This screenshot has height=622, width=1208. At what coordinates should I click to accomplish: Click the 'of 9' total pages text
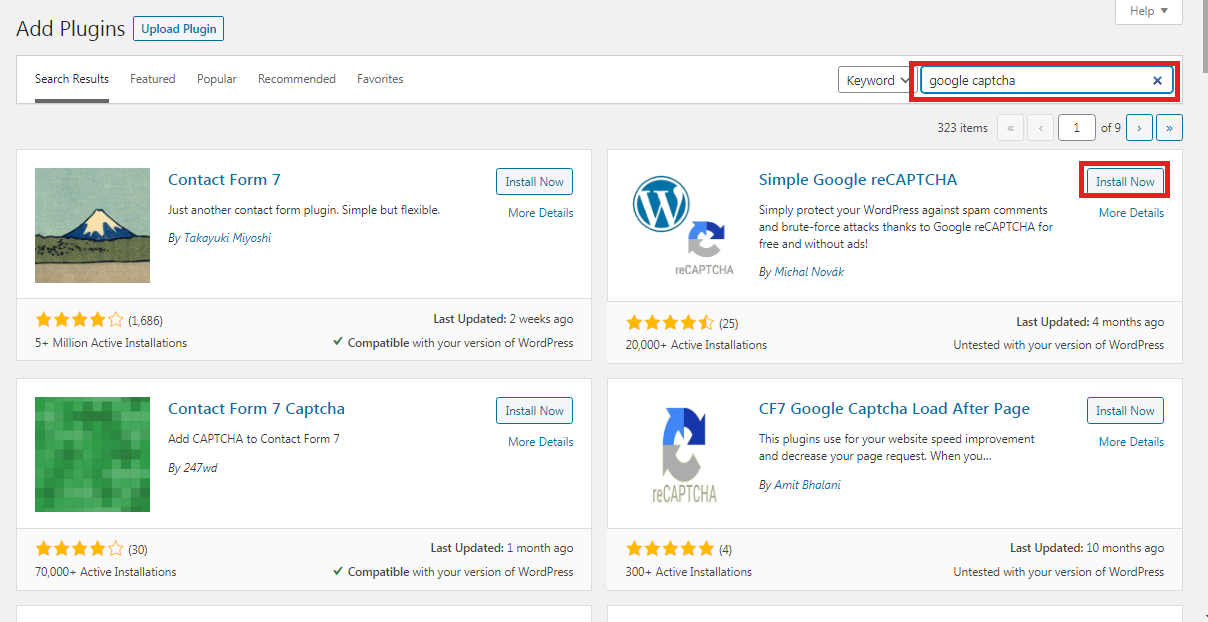(x=1111, y=128)
